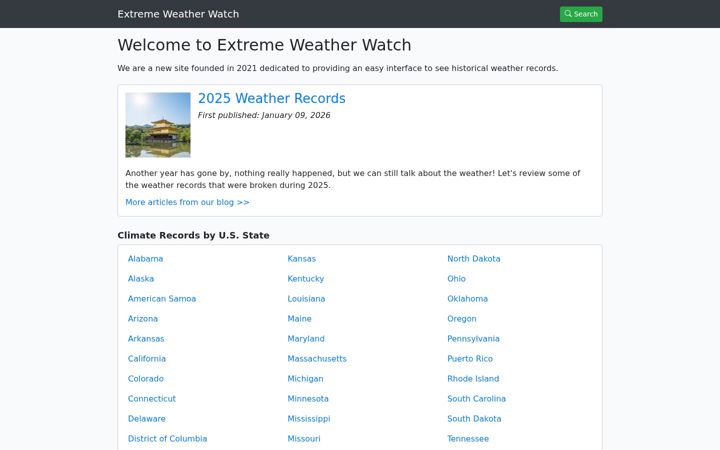Open Kansas climate records
The width and height of the screenshot is (720, 450).
tap(301, 259)
